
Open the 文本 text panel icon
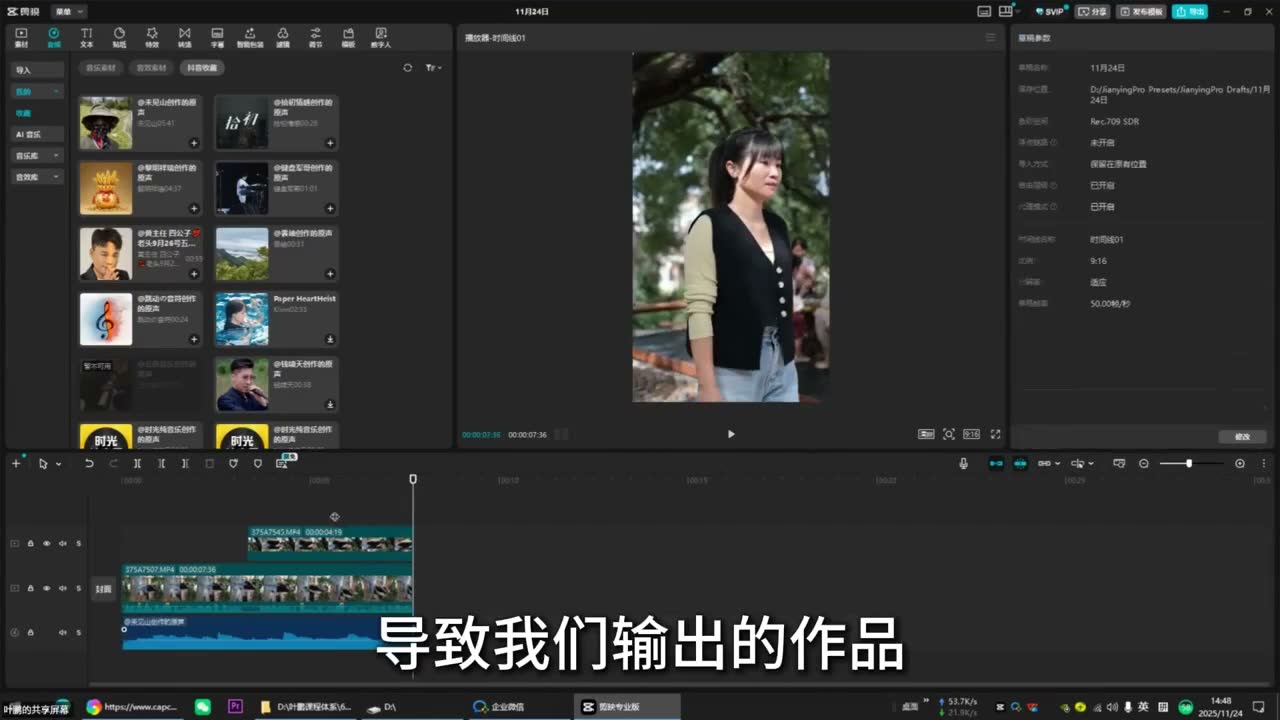tap(86, 38)
